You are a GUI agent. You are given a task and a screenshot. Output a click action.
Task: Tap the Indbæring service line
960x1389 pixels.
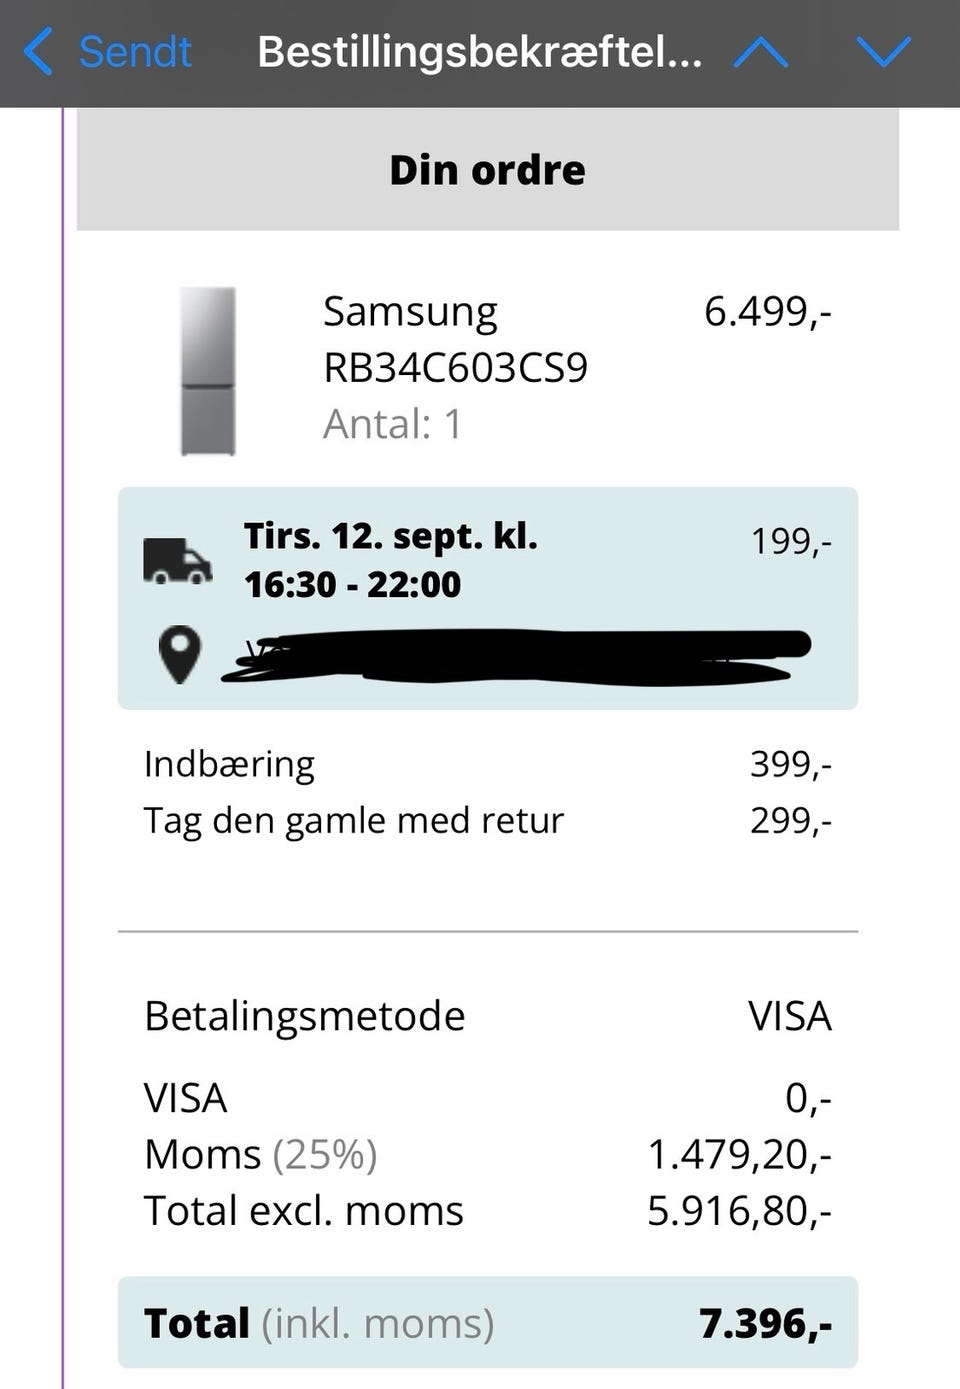point(229,764)
